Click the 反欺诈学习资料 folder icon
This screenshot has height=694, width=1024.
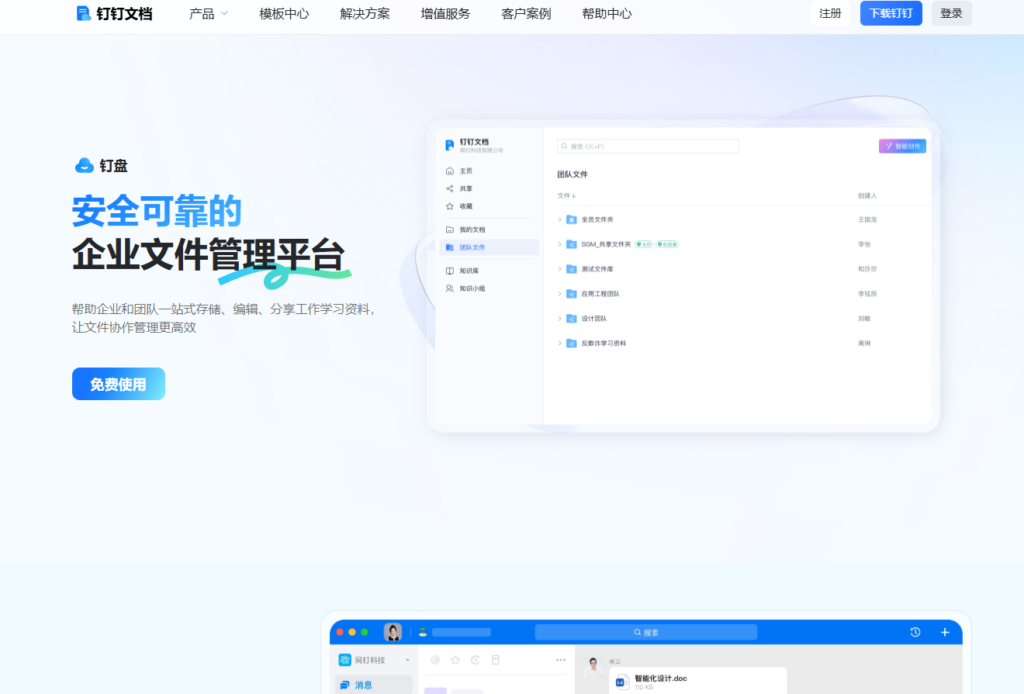coord(571,343)
